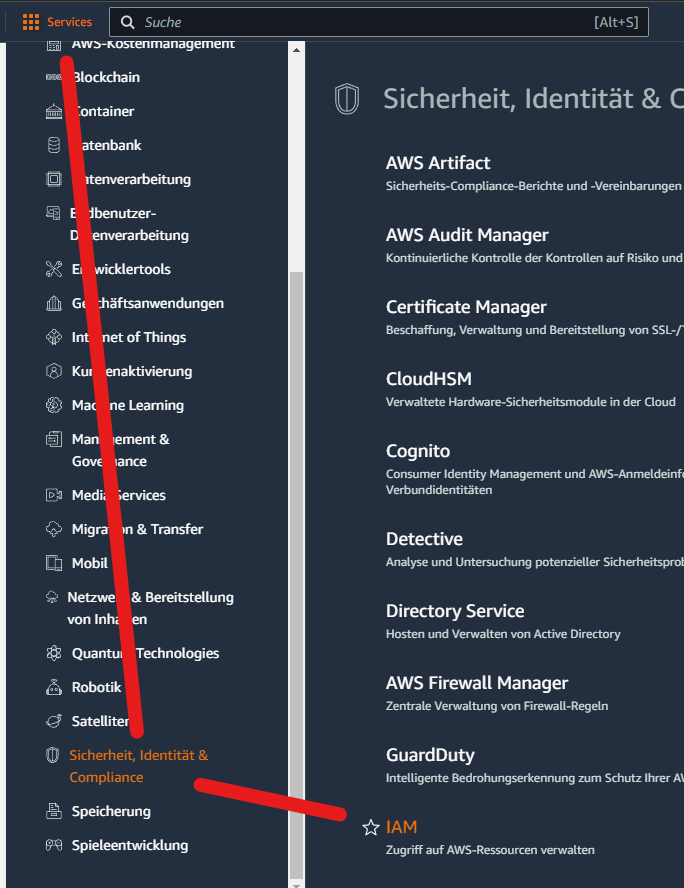Image resolution: width=684 pixels, height=888 pixels.
Task: Open Certificate Manager service
Action: (x=466, y=306)
